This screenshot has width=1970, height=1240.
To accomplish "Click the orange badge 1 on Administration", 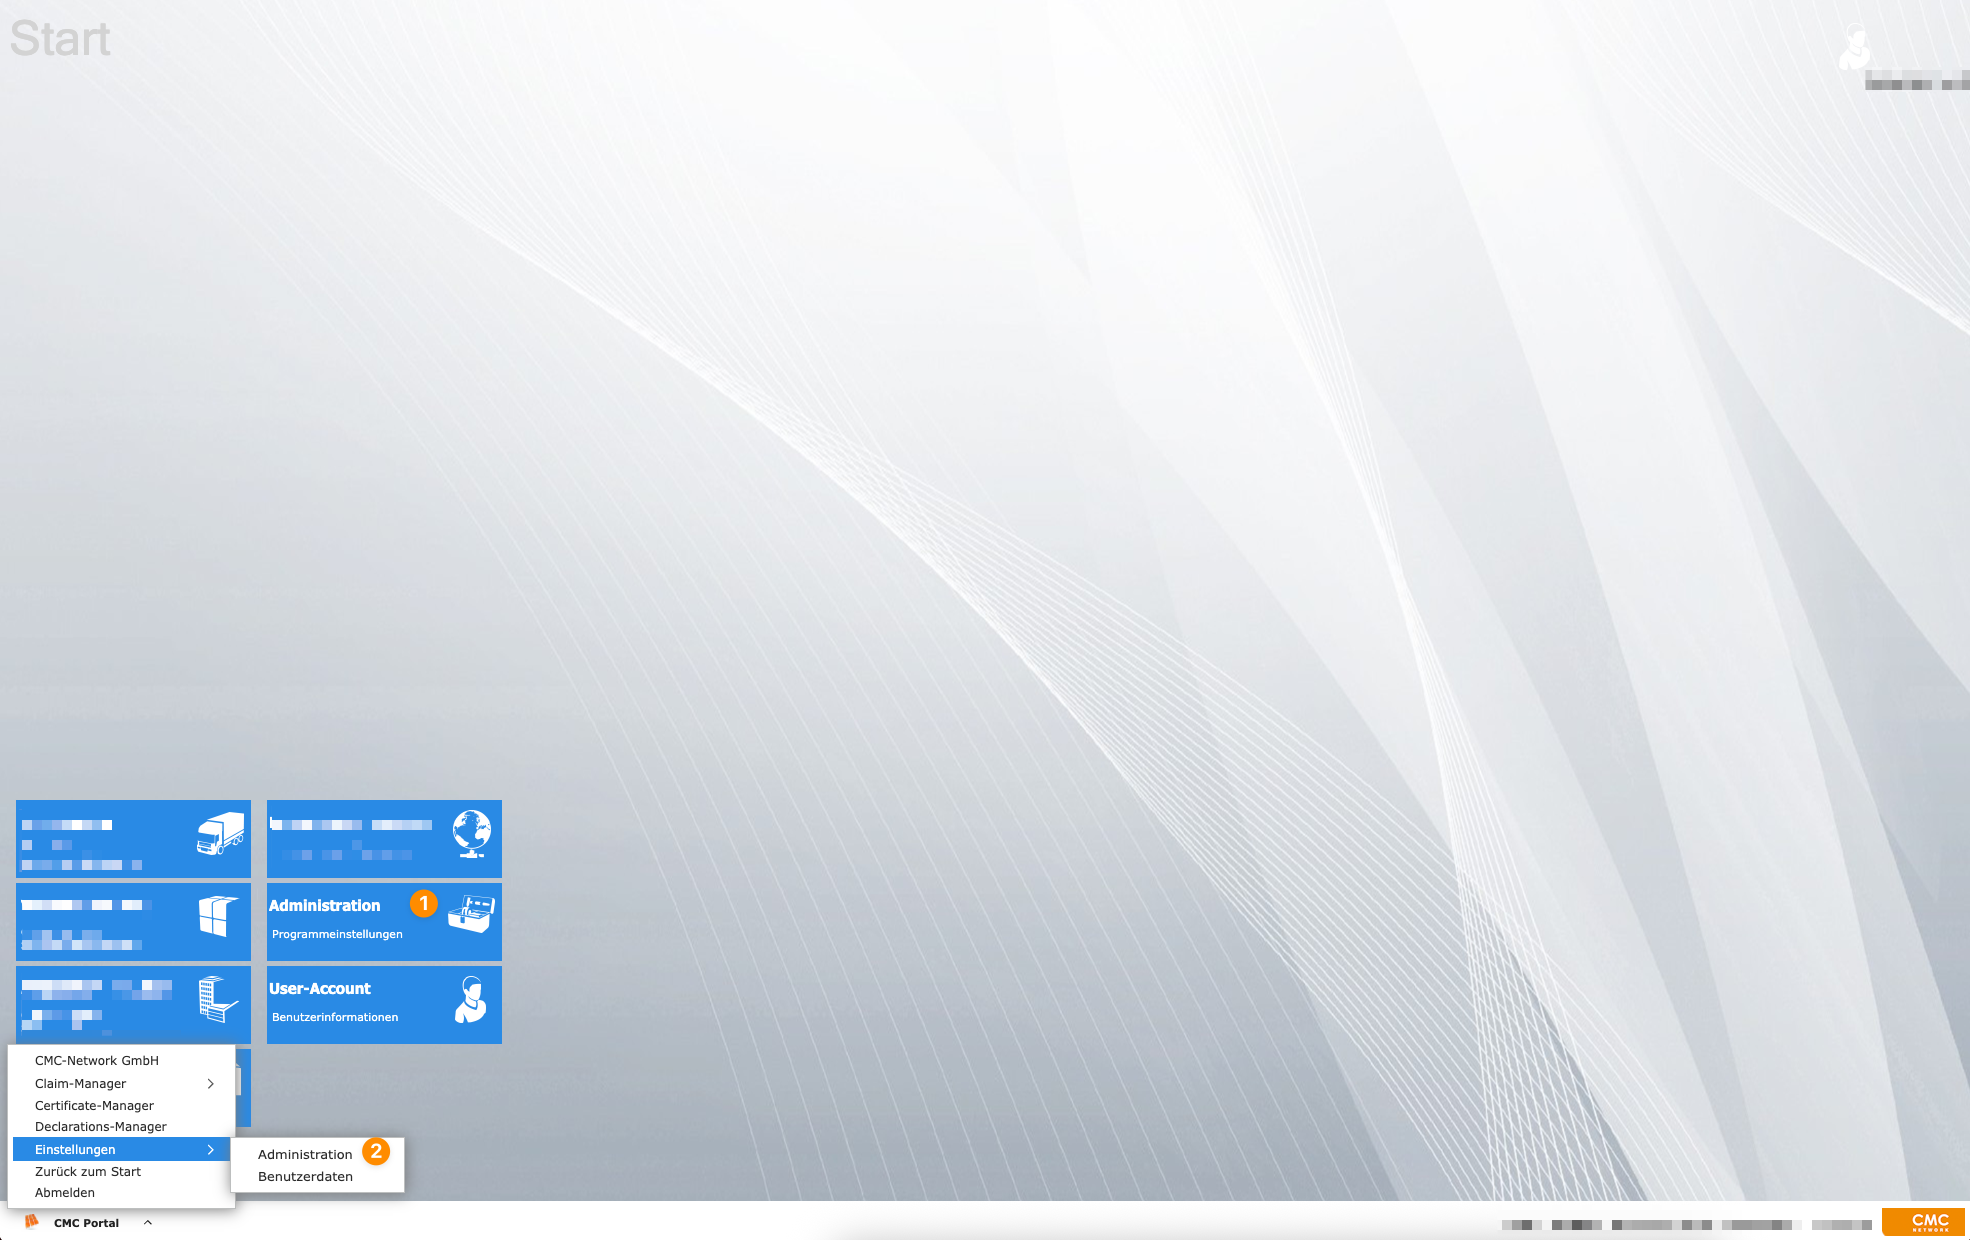I will pos(424,905).
